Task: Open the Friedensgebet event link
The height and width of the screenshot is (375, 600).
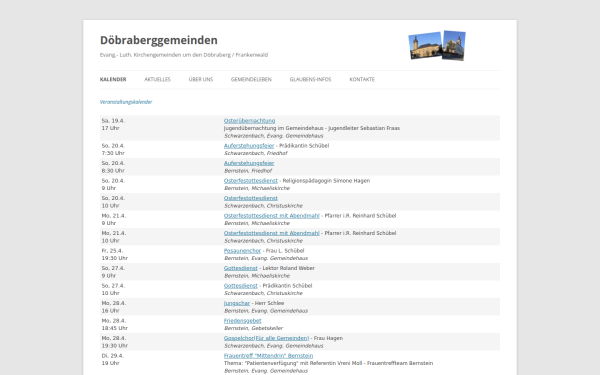Action: 243,321
